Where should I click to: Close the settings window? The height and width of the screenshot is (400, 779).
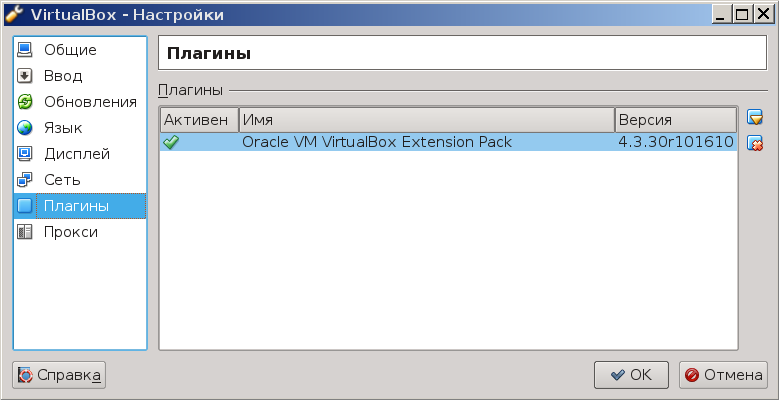click(763, 15)
